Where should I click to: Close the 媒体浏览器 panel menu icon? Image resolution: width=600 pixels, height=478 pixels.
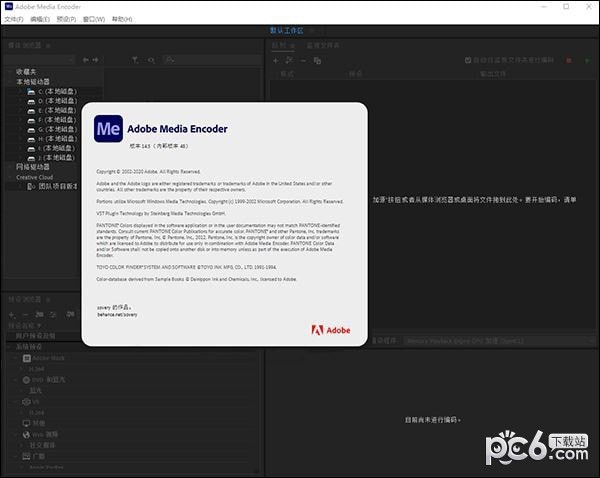coord(48,46)
